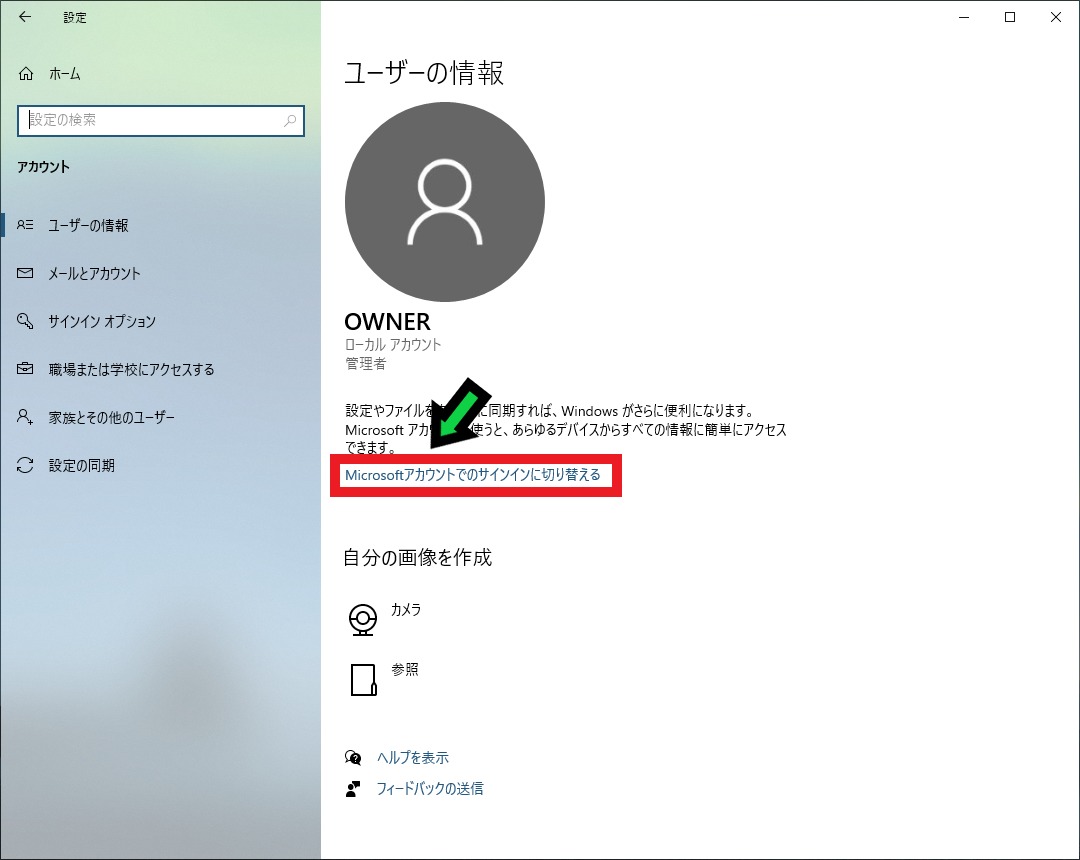Screen dimensions: 1080x860
Task: Click フィードバックの送信 link text
Action: [x=430, y=788]
